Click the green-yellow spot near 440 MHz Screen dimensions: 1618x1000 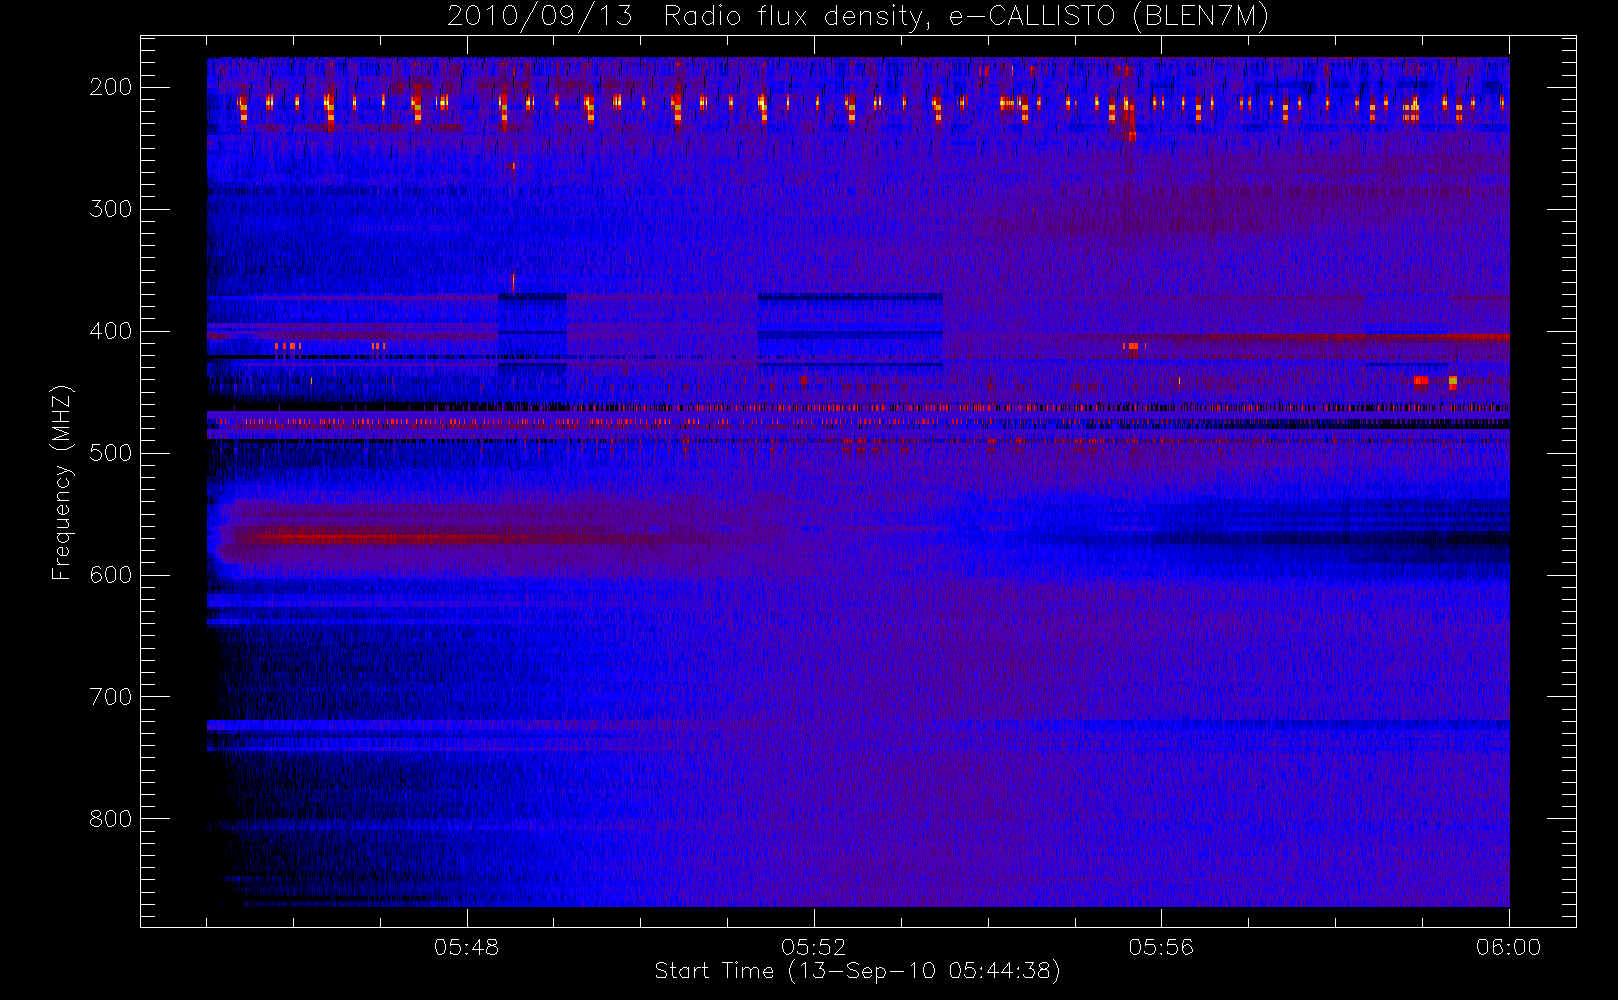tap(1453, 381)
